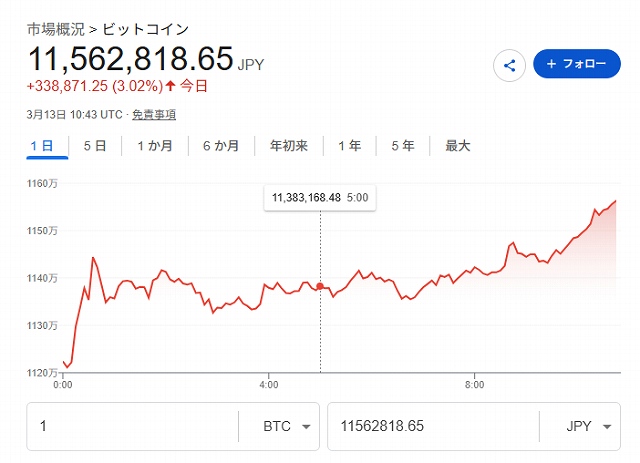This screenshot has height=463, width=640.
Task: View the 1年 price chart
Action: (x=349, y=146)
